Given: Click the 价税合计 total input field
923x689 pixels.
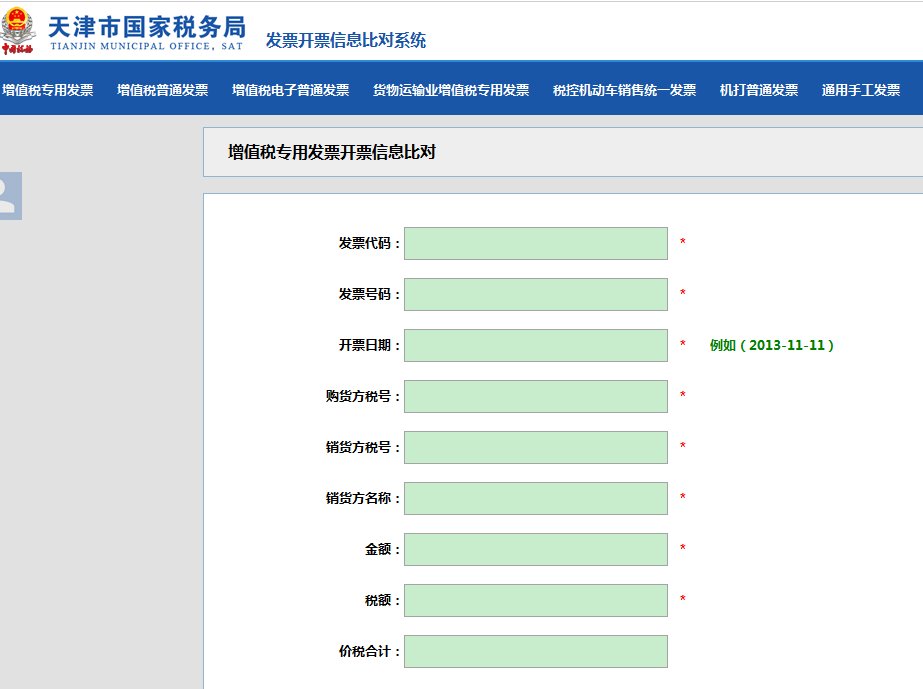Looking at the screenshot, I should 536,650.
